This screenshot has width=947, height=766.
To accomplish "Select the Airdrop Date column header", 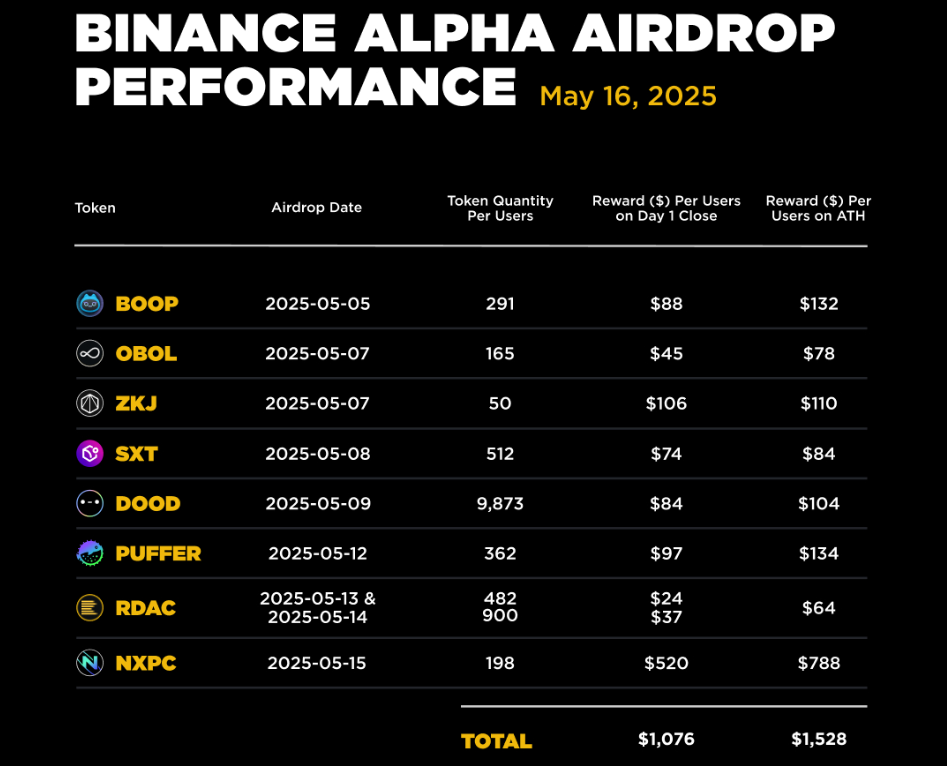I will [316, 208].
